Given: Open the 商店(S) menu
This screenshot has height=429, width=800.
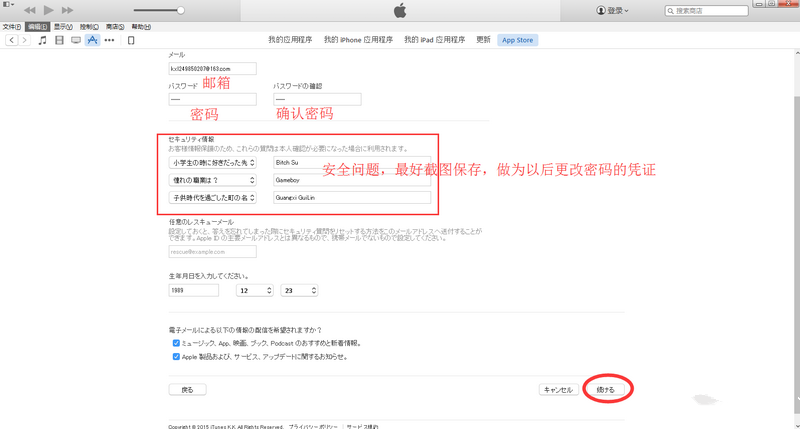Looking at the screenshot, I should pyautogui.click(x=115, y=27).
